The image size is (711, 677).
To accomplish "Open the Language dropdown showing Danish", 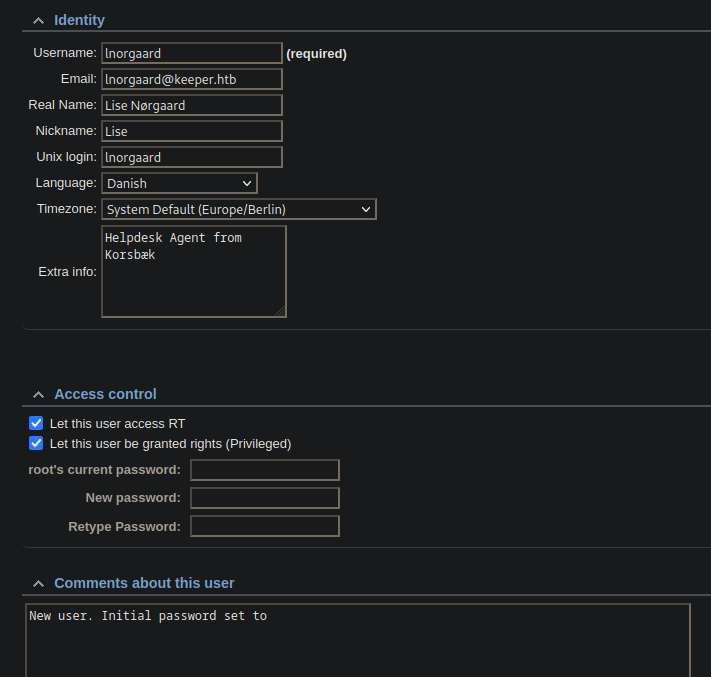I will pos(179,183).
